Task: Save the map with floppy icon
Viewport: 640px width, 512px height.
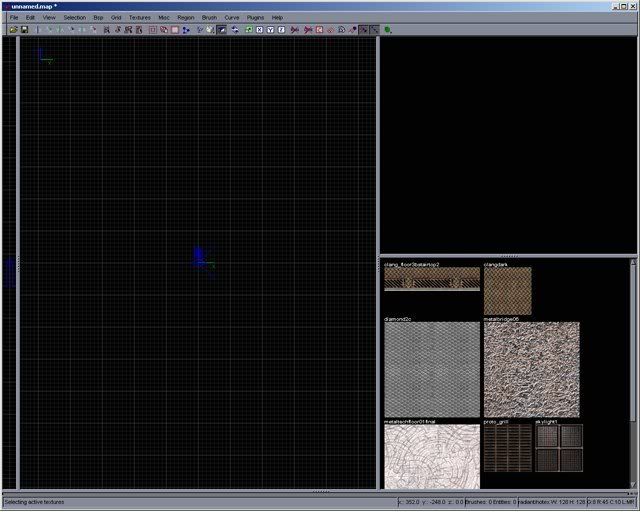Action: [x=24, y=29]
